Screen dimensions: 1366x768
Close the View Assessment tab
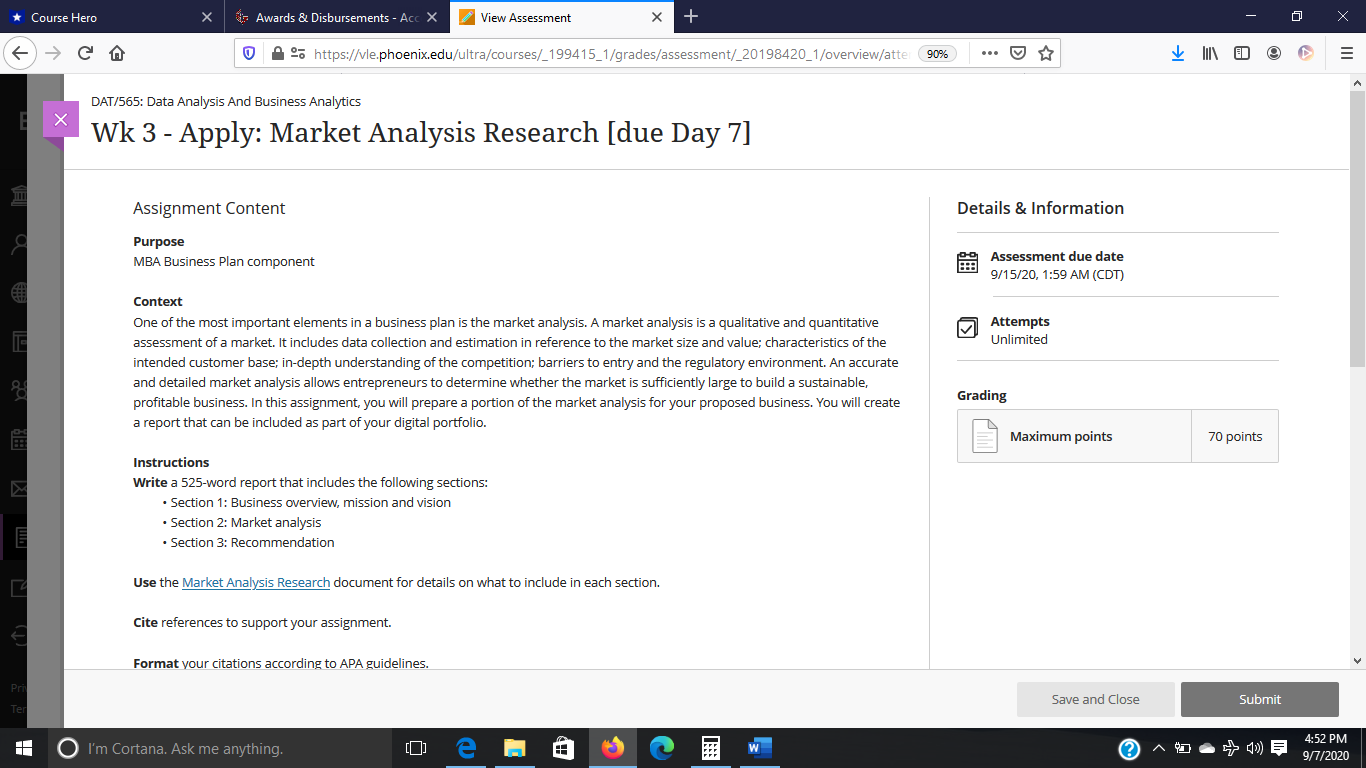tap(656, 18)
